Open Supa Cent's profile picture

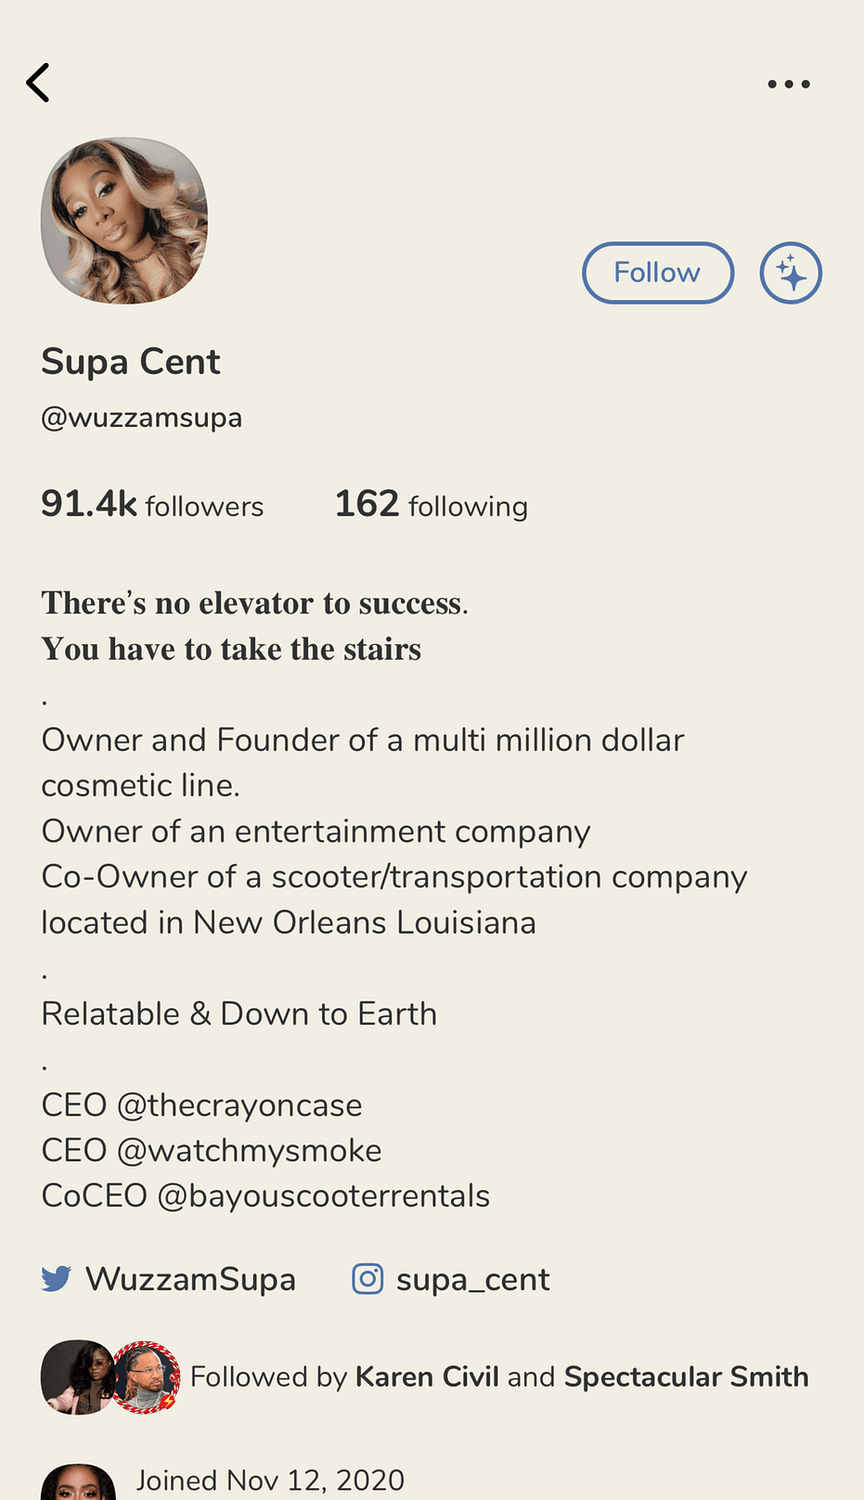[x=124, y=221]
